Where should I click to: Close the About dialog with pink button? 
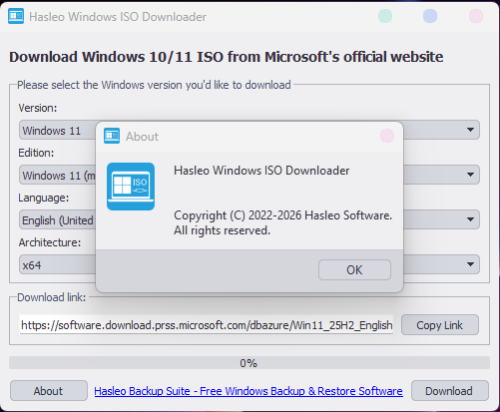pos(387,136)
